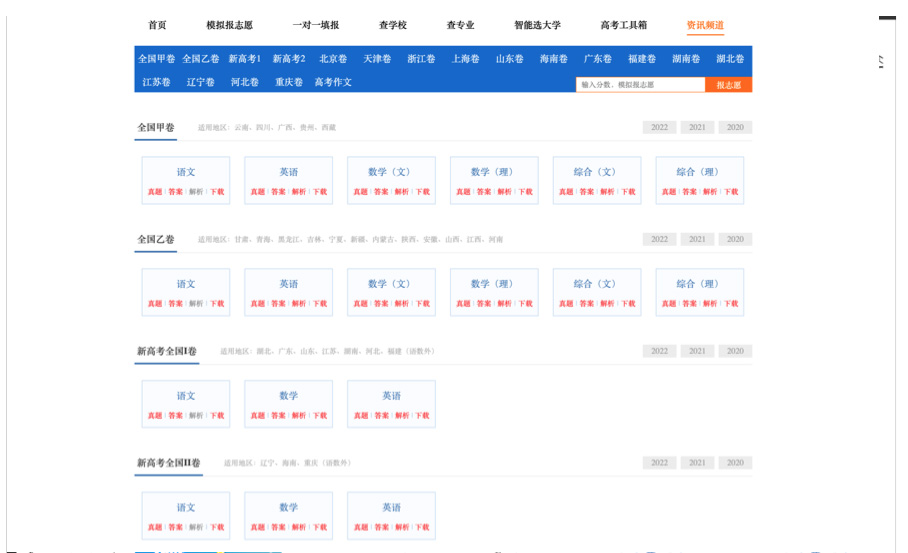The height and width of the screenshot is (553, 908).
Task: Open the 首页 navigation tab
Action: point(157,25)
